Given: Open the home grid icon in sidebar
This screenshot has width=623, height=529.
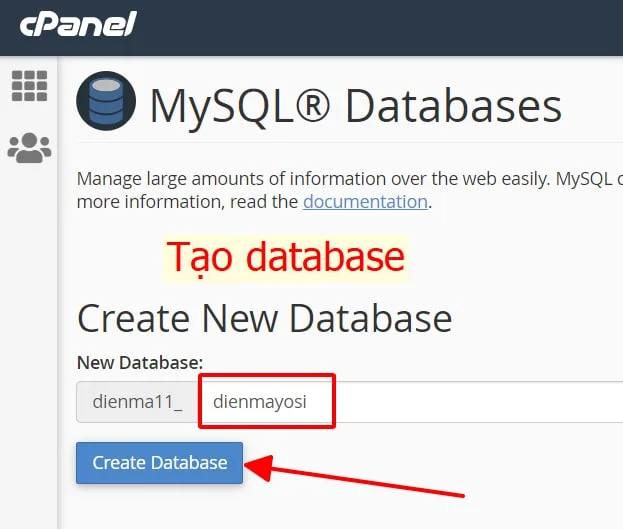Looking at the screenshot, I should [29, 86].
